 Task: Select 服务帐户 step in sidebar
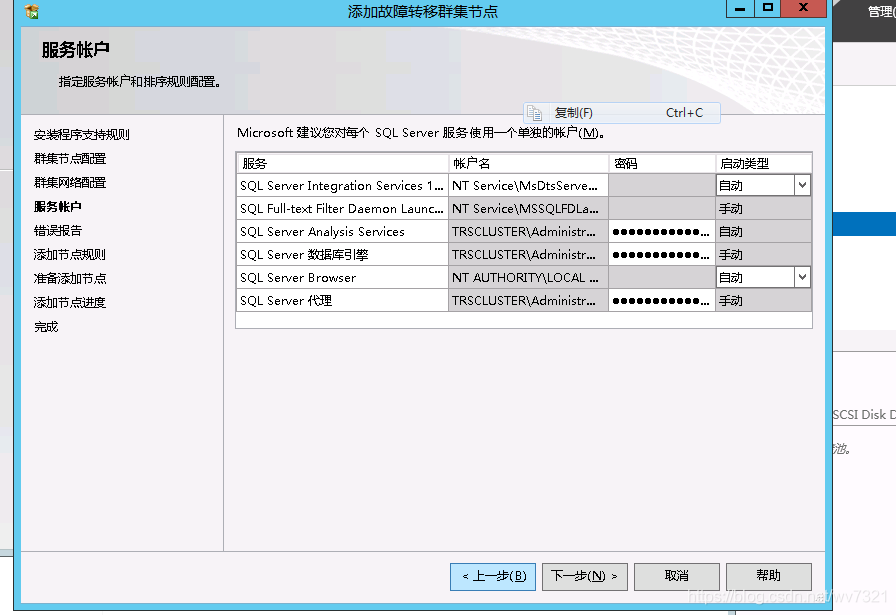click(58, 206)
